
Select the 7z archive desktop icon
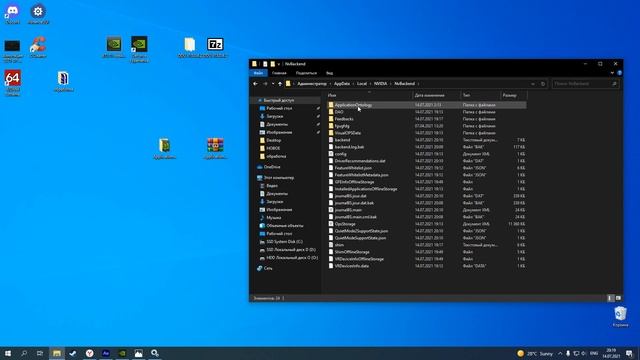point(215,47)
